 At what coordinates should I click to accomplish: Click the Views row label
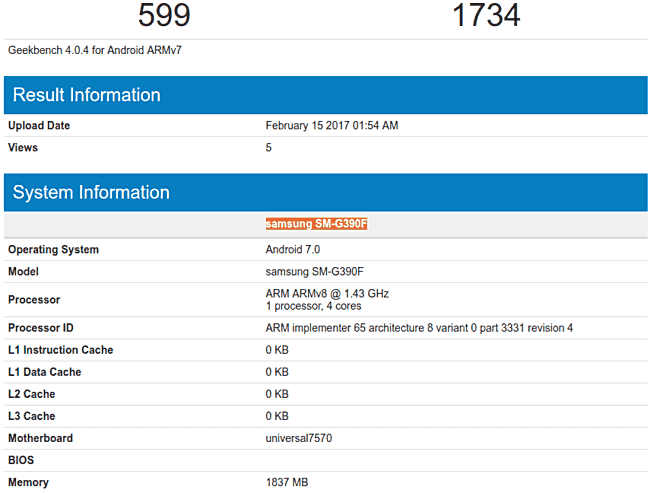(x=23, y=148)
